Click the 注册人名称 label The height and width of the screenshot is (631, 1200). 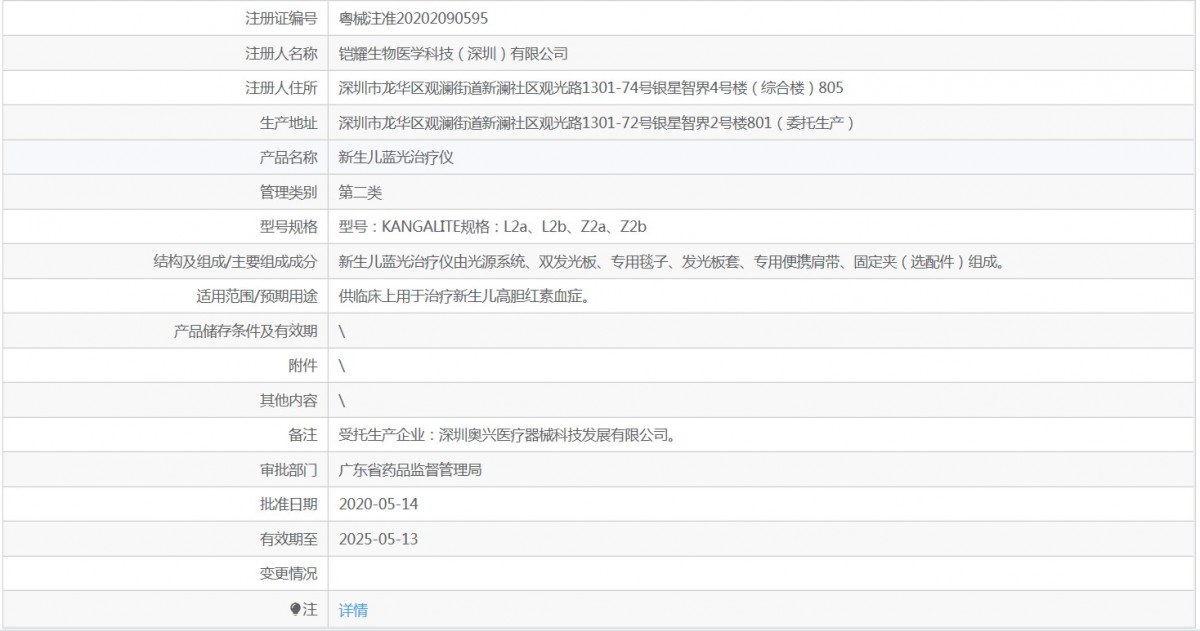coord(281,53)
